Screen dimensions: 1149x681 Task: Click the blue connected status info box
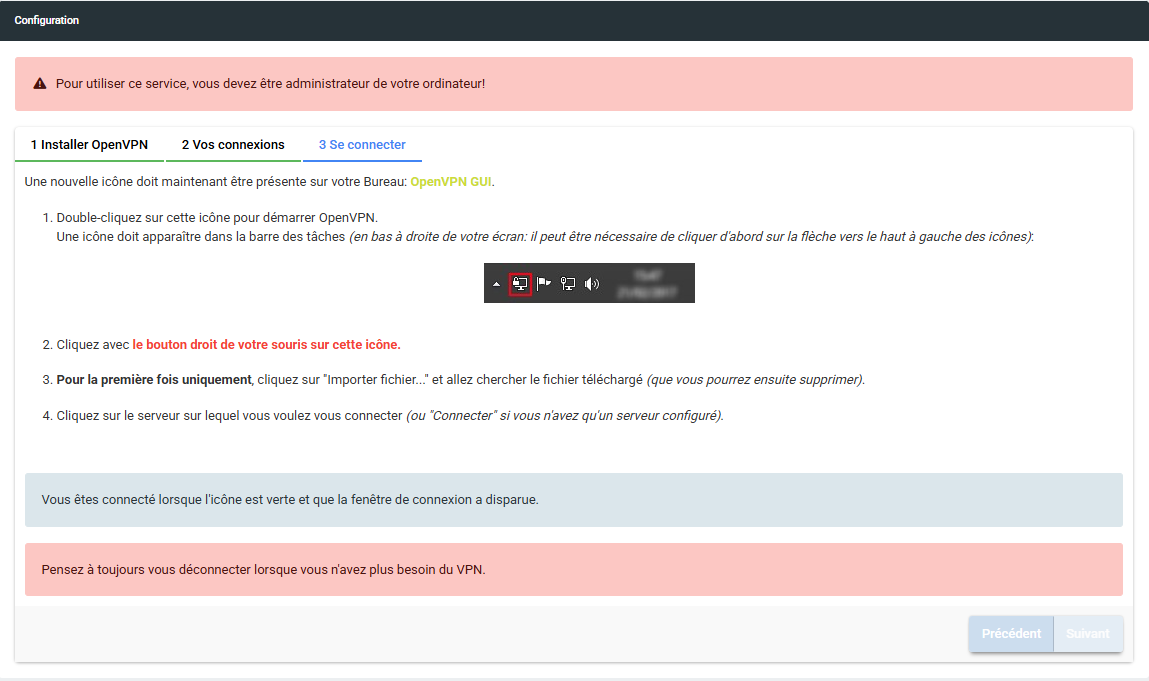tap(573, 500)
